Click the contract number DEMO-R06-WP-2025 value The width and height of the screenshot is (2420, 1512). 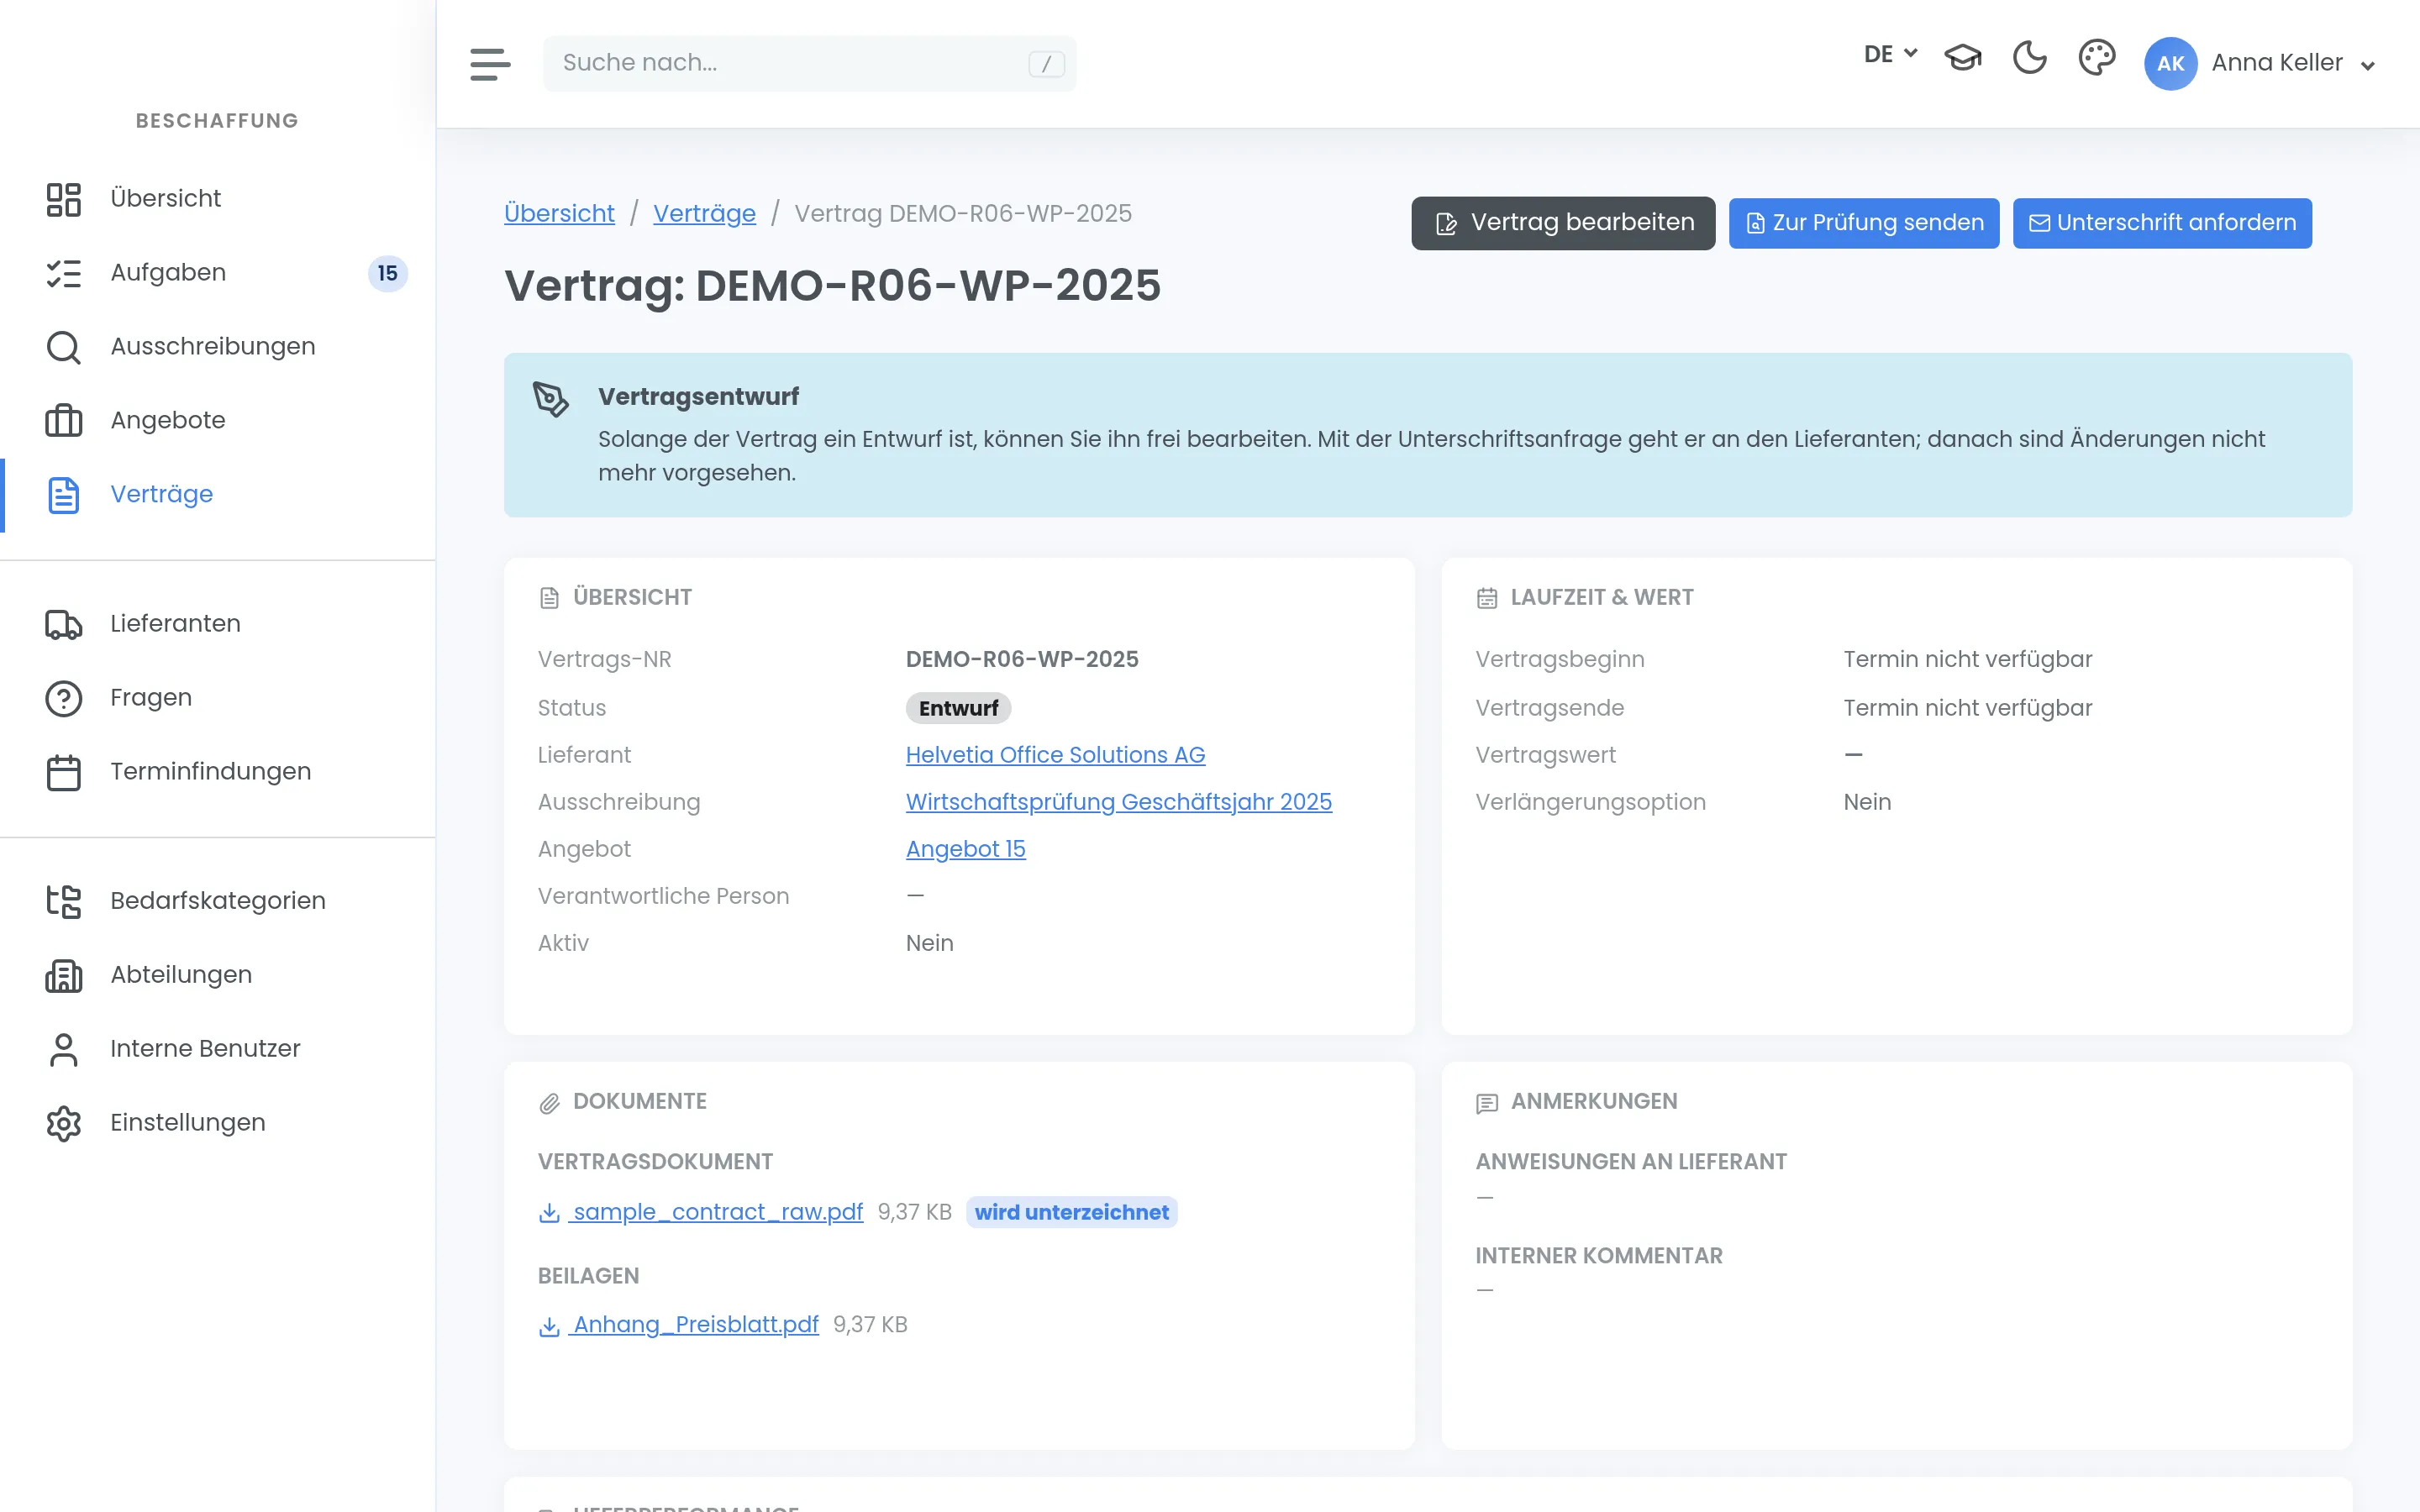tap(1021, 659)
